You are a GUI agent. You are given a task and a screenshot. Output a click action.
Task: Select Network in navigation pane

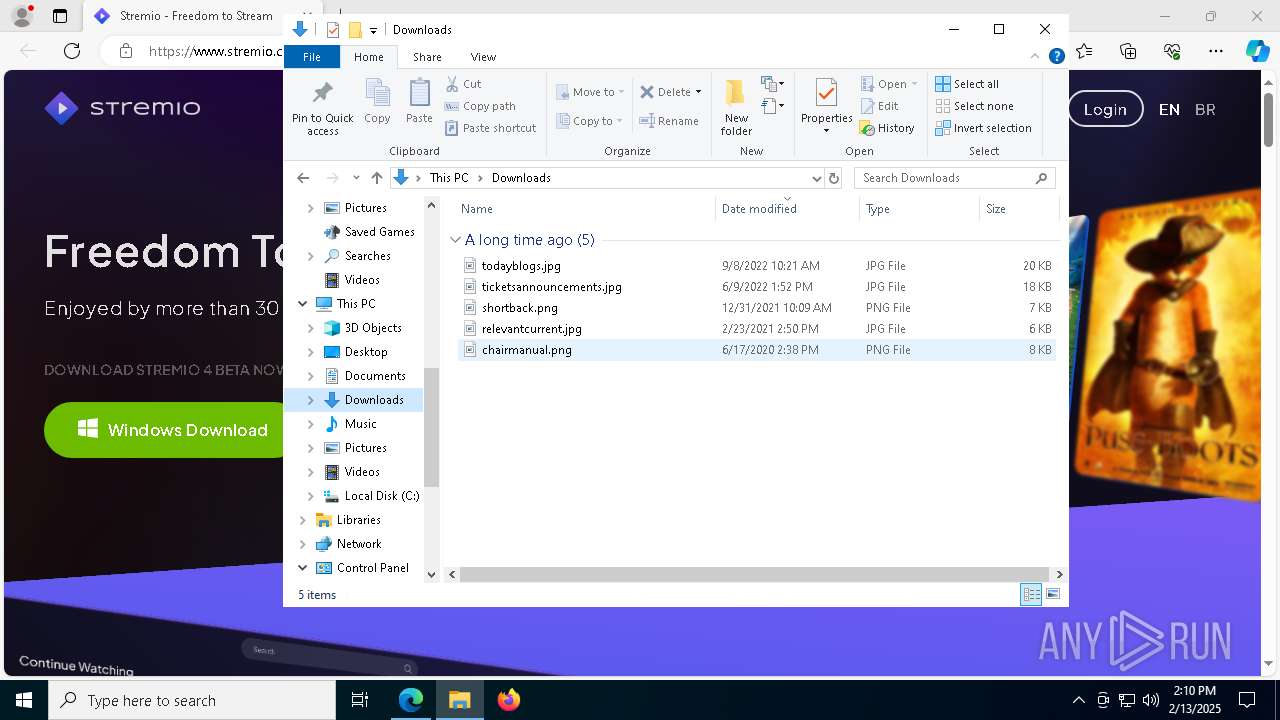[358, 544]
